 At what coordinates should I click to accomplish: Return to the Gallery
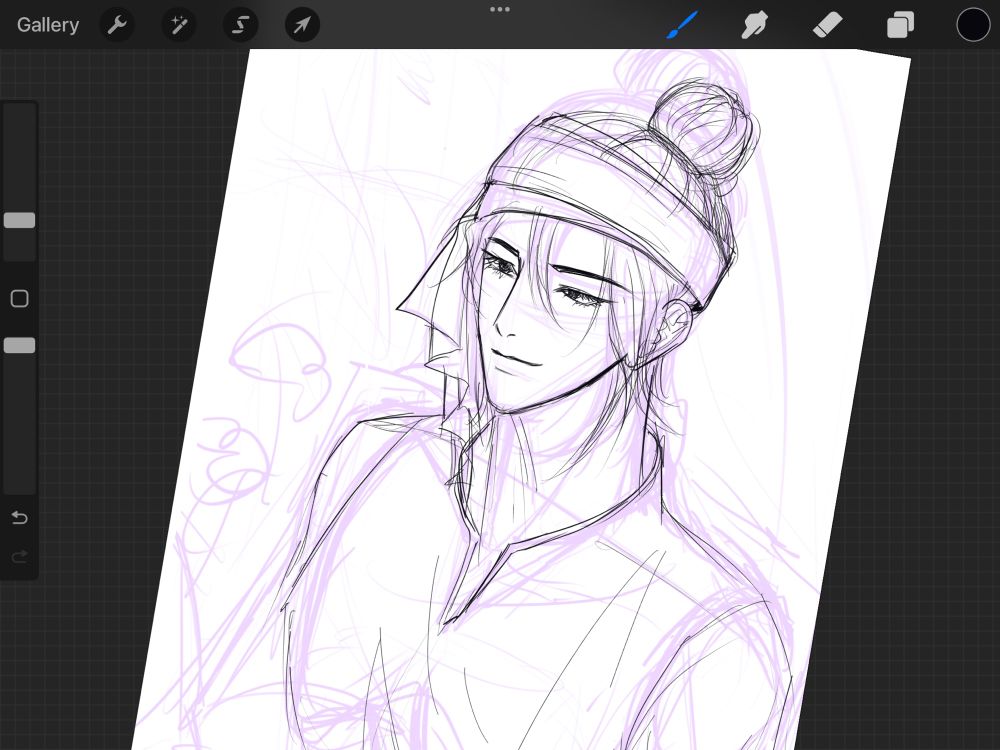pyautogui.click(x=48, y=25)
